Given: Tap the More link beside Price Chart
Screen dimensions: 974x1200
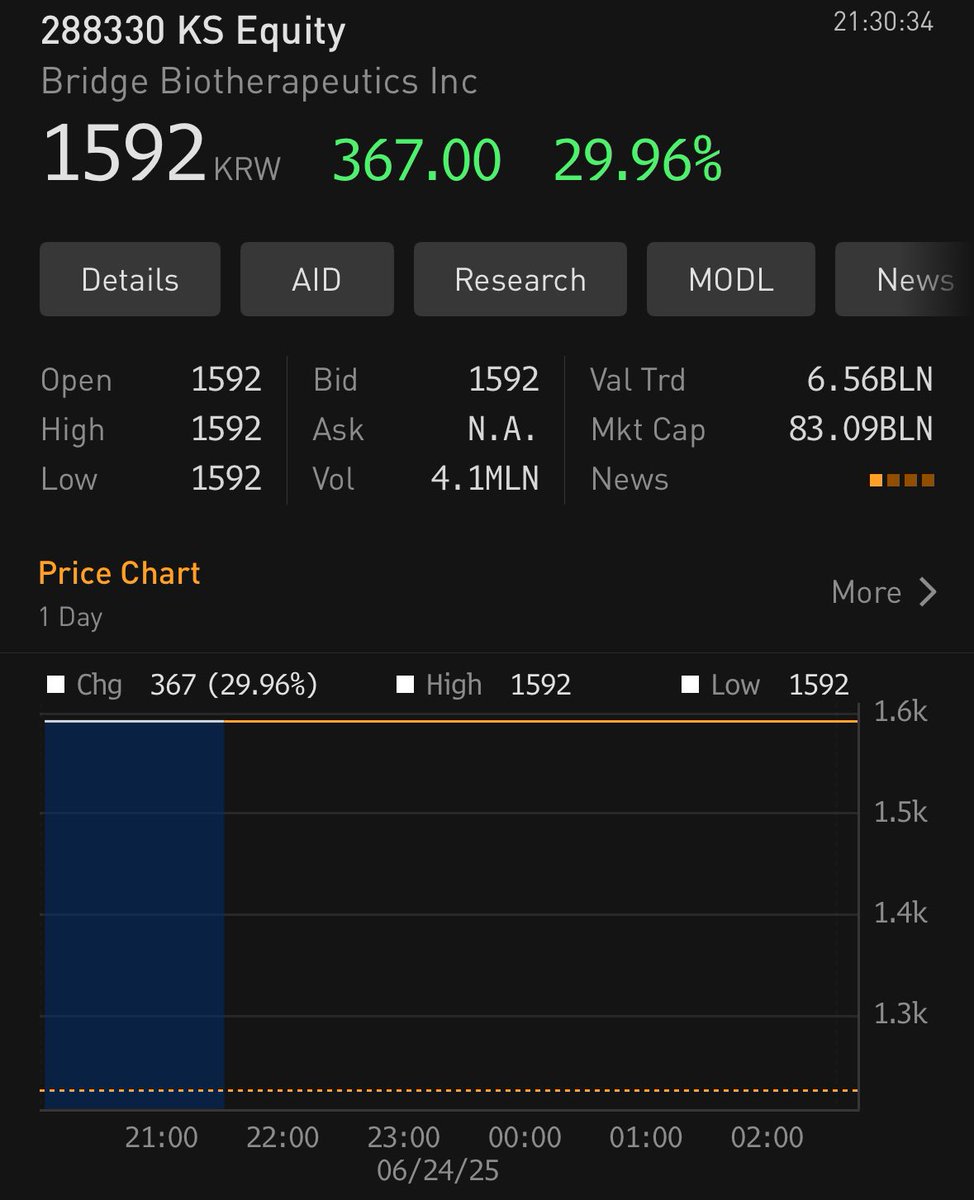Looking at the screenshot, I should 867,592.
